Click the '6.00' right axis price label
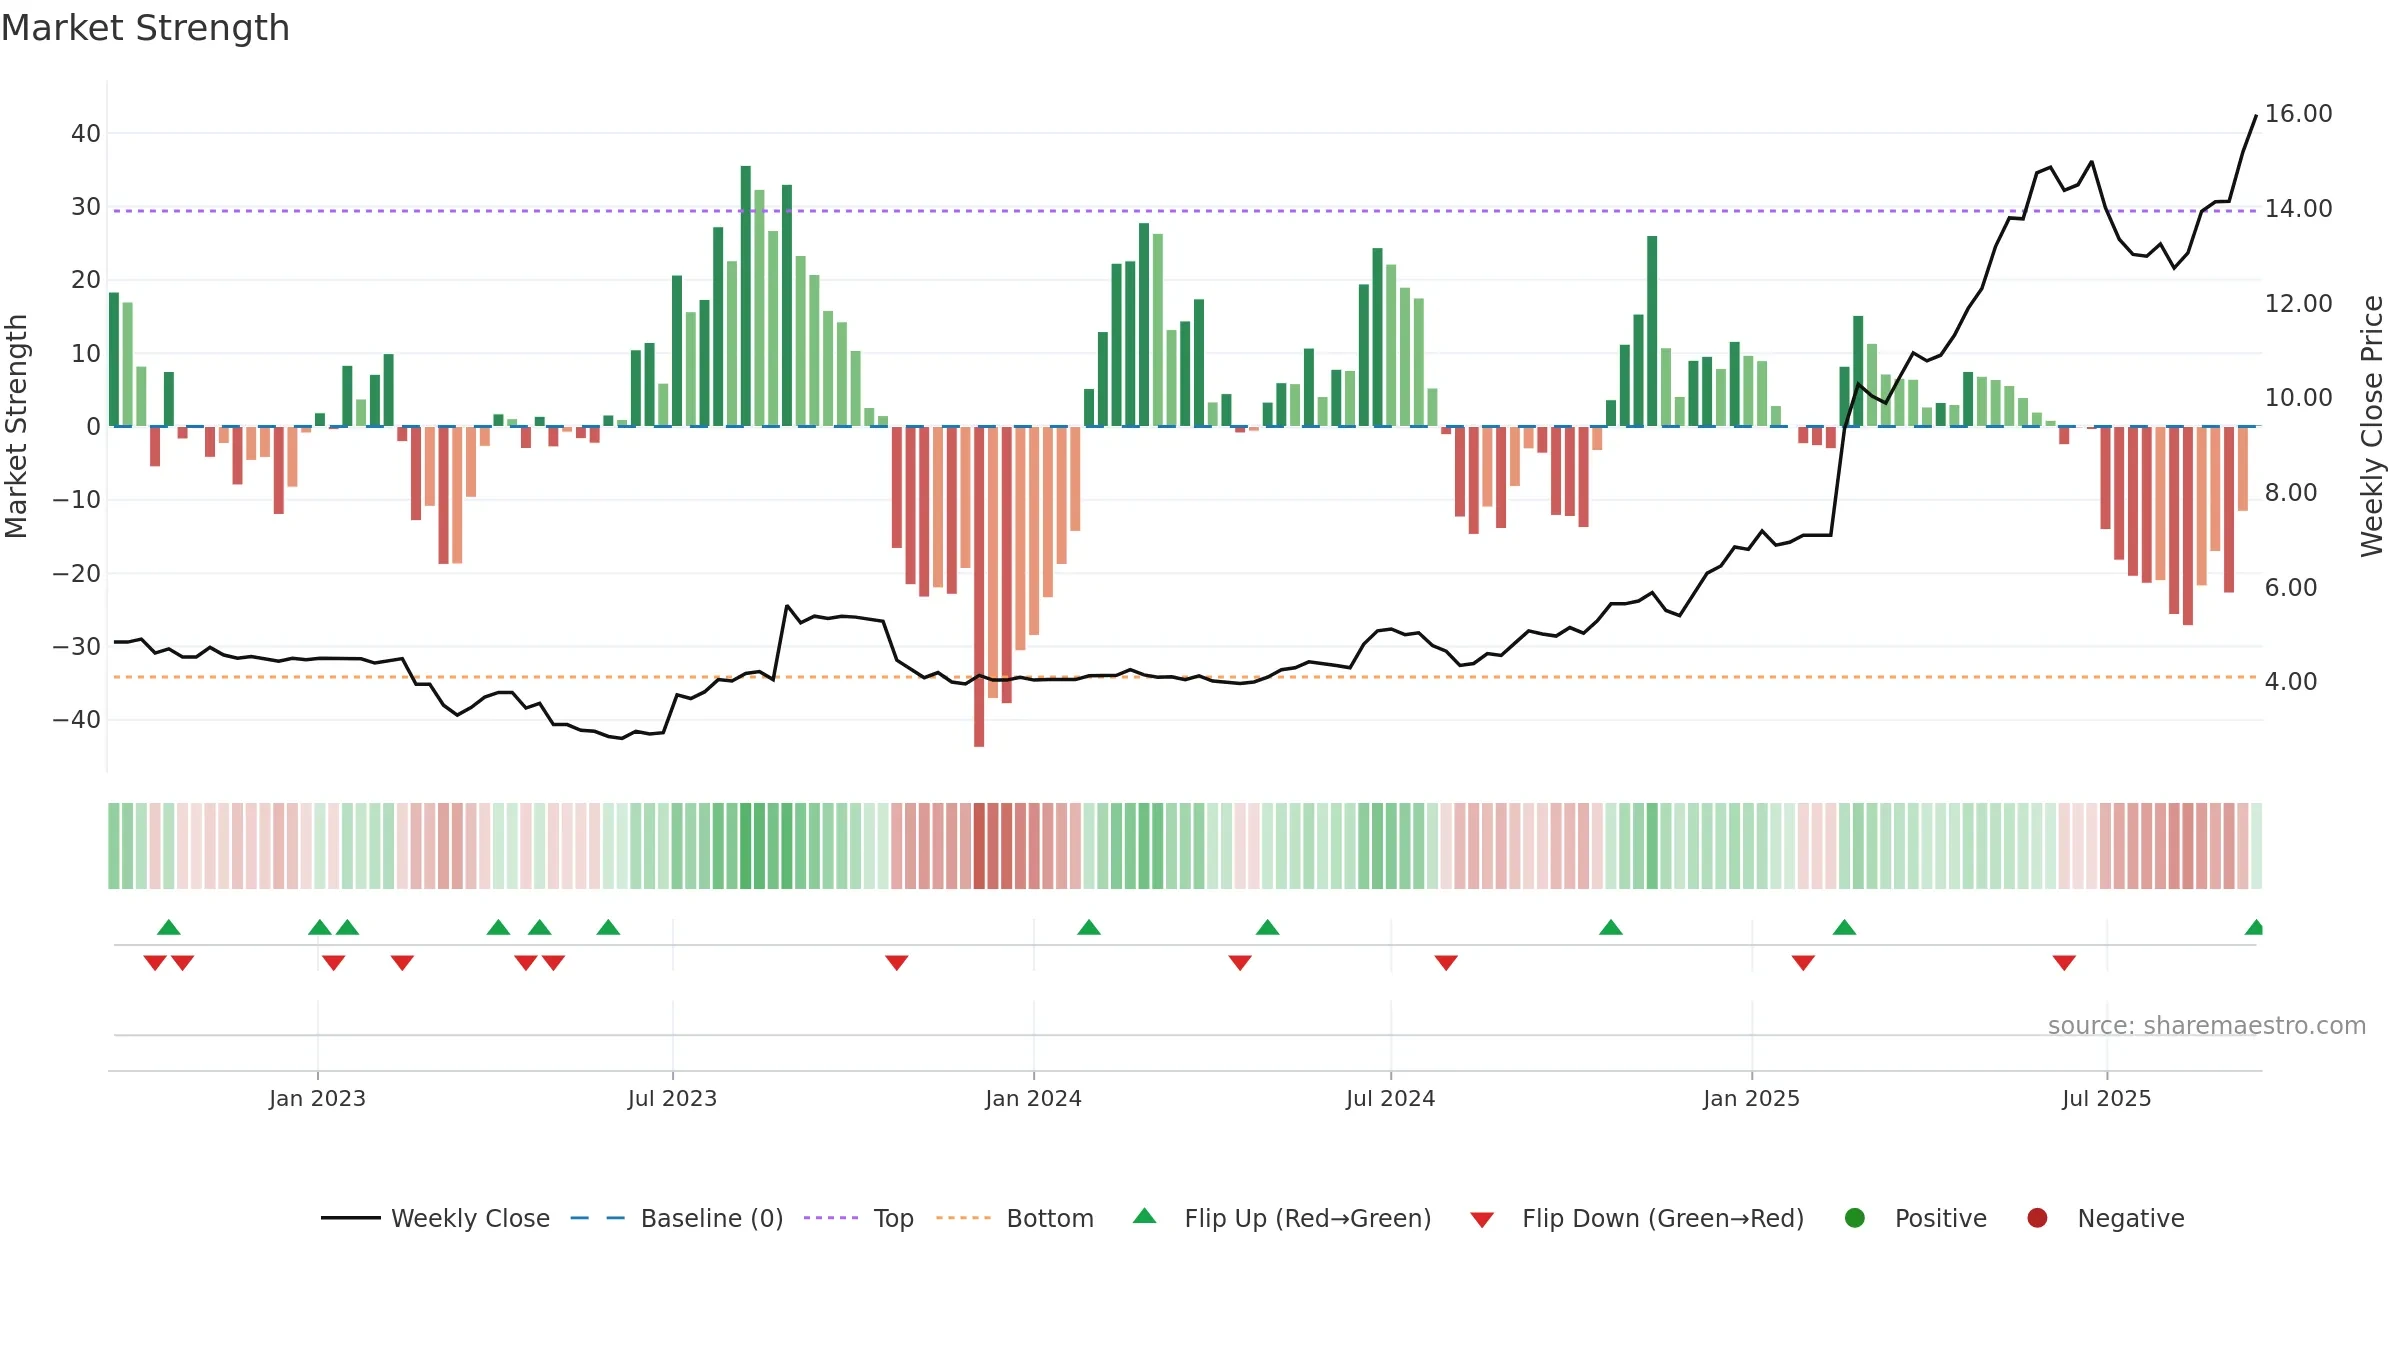This screenshot has height=1350, width=2400. click(x=2290, y=587)
